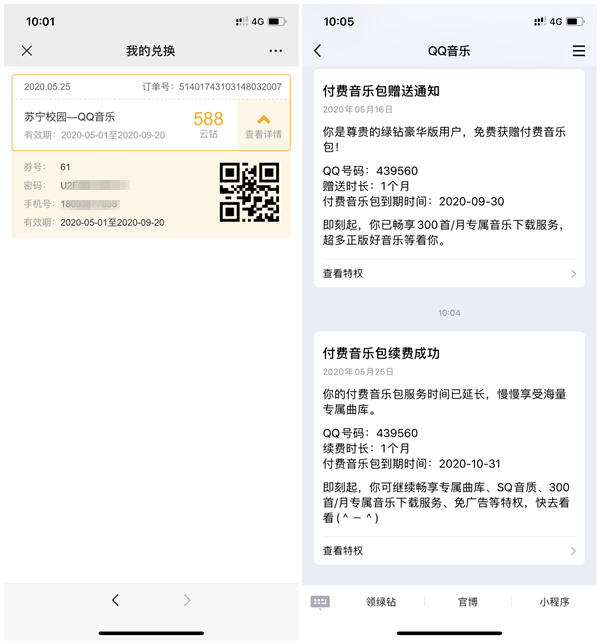
Task: Tap expiry date 2020-09-30 in gift card
Action: pyautogui.click(x=471, y=202)
